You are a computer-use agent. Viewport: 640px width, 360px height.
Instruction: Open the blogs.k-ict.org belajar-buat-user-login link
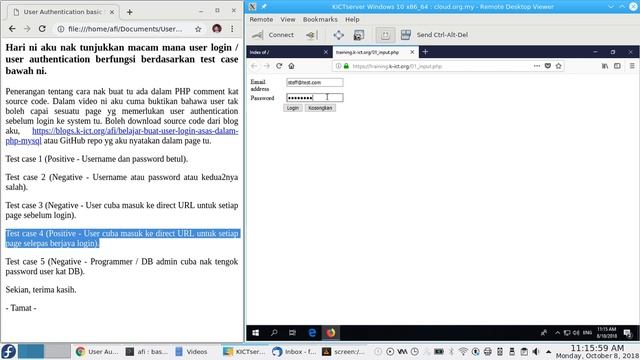(122, 136)
